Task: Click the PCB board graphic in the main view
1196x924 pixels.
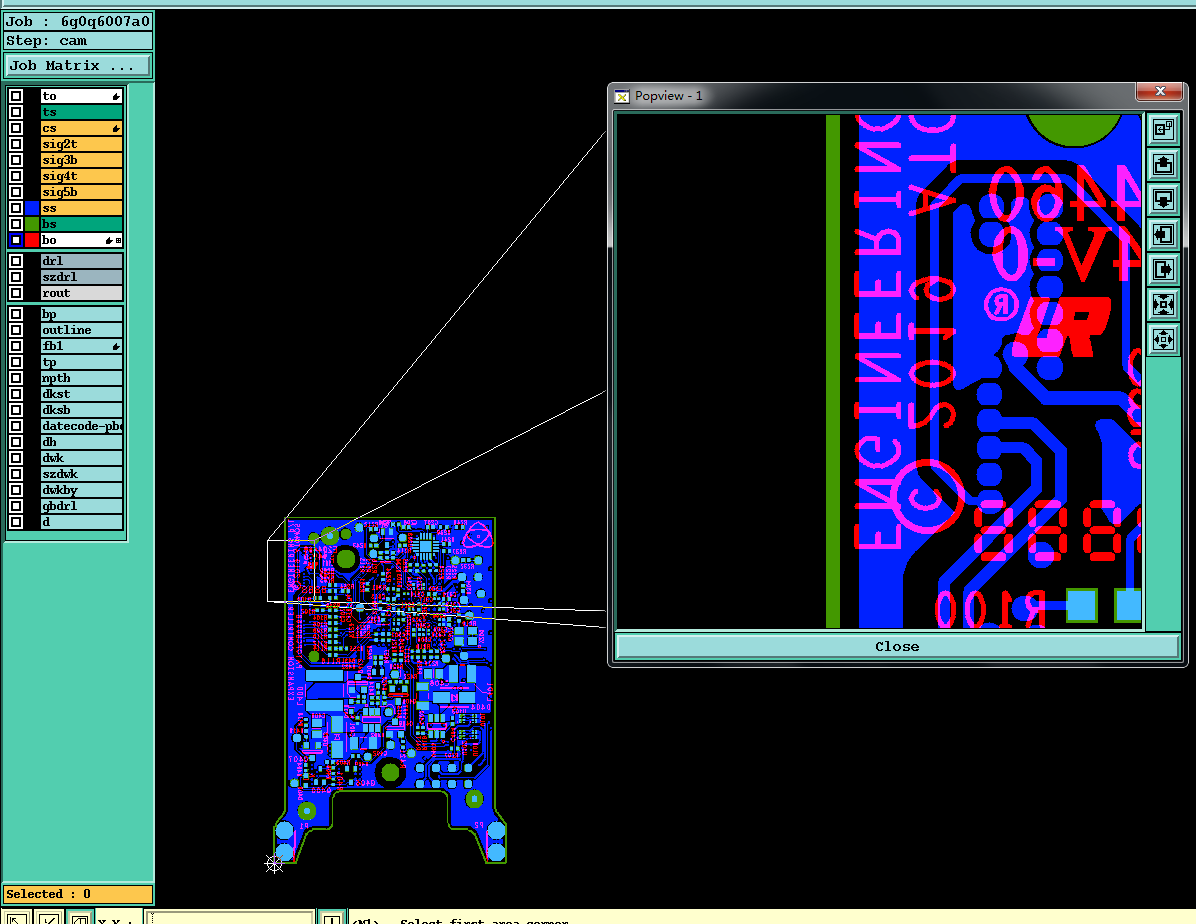Action: [390, 691]
